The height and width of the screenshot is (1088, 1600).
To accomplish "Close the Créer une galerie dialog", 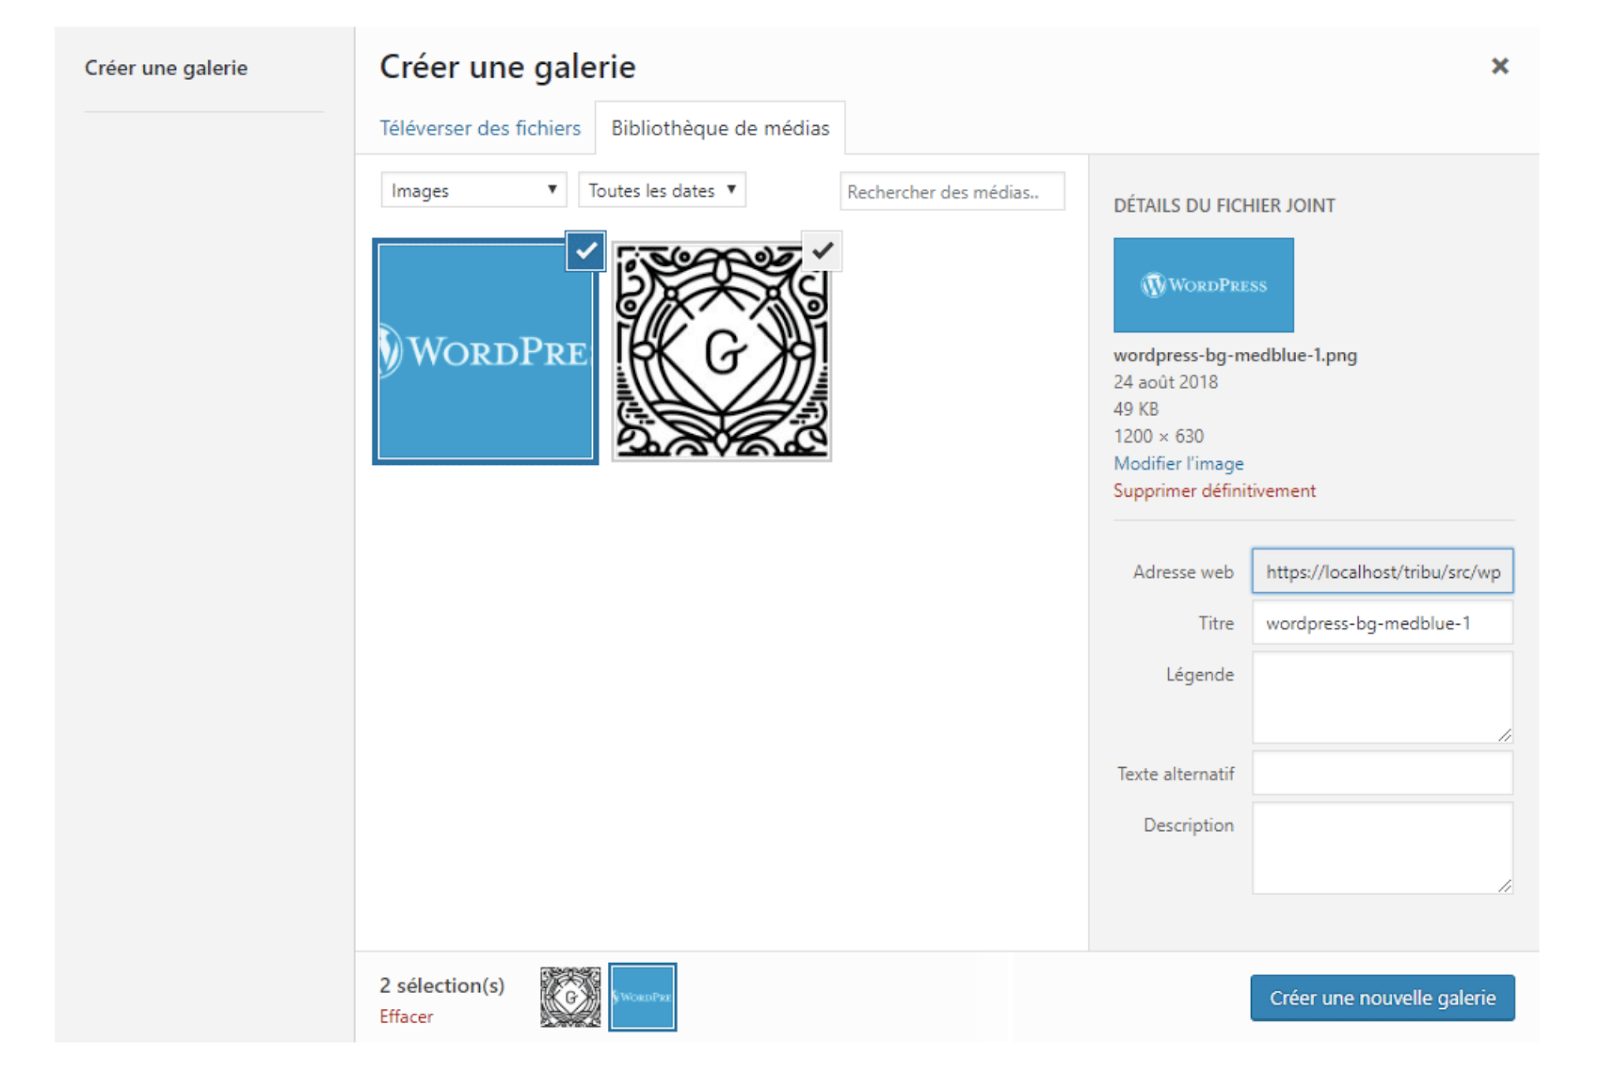I will tap(1499, 66).
